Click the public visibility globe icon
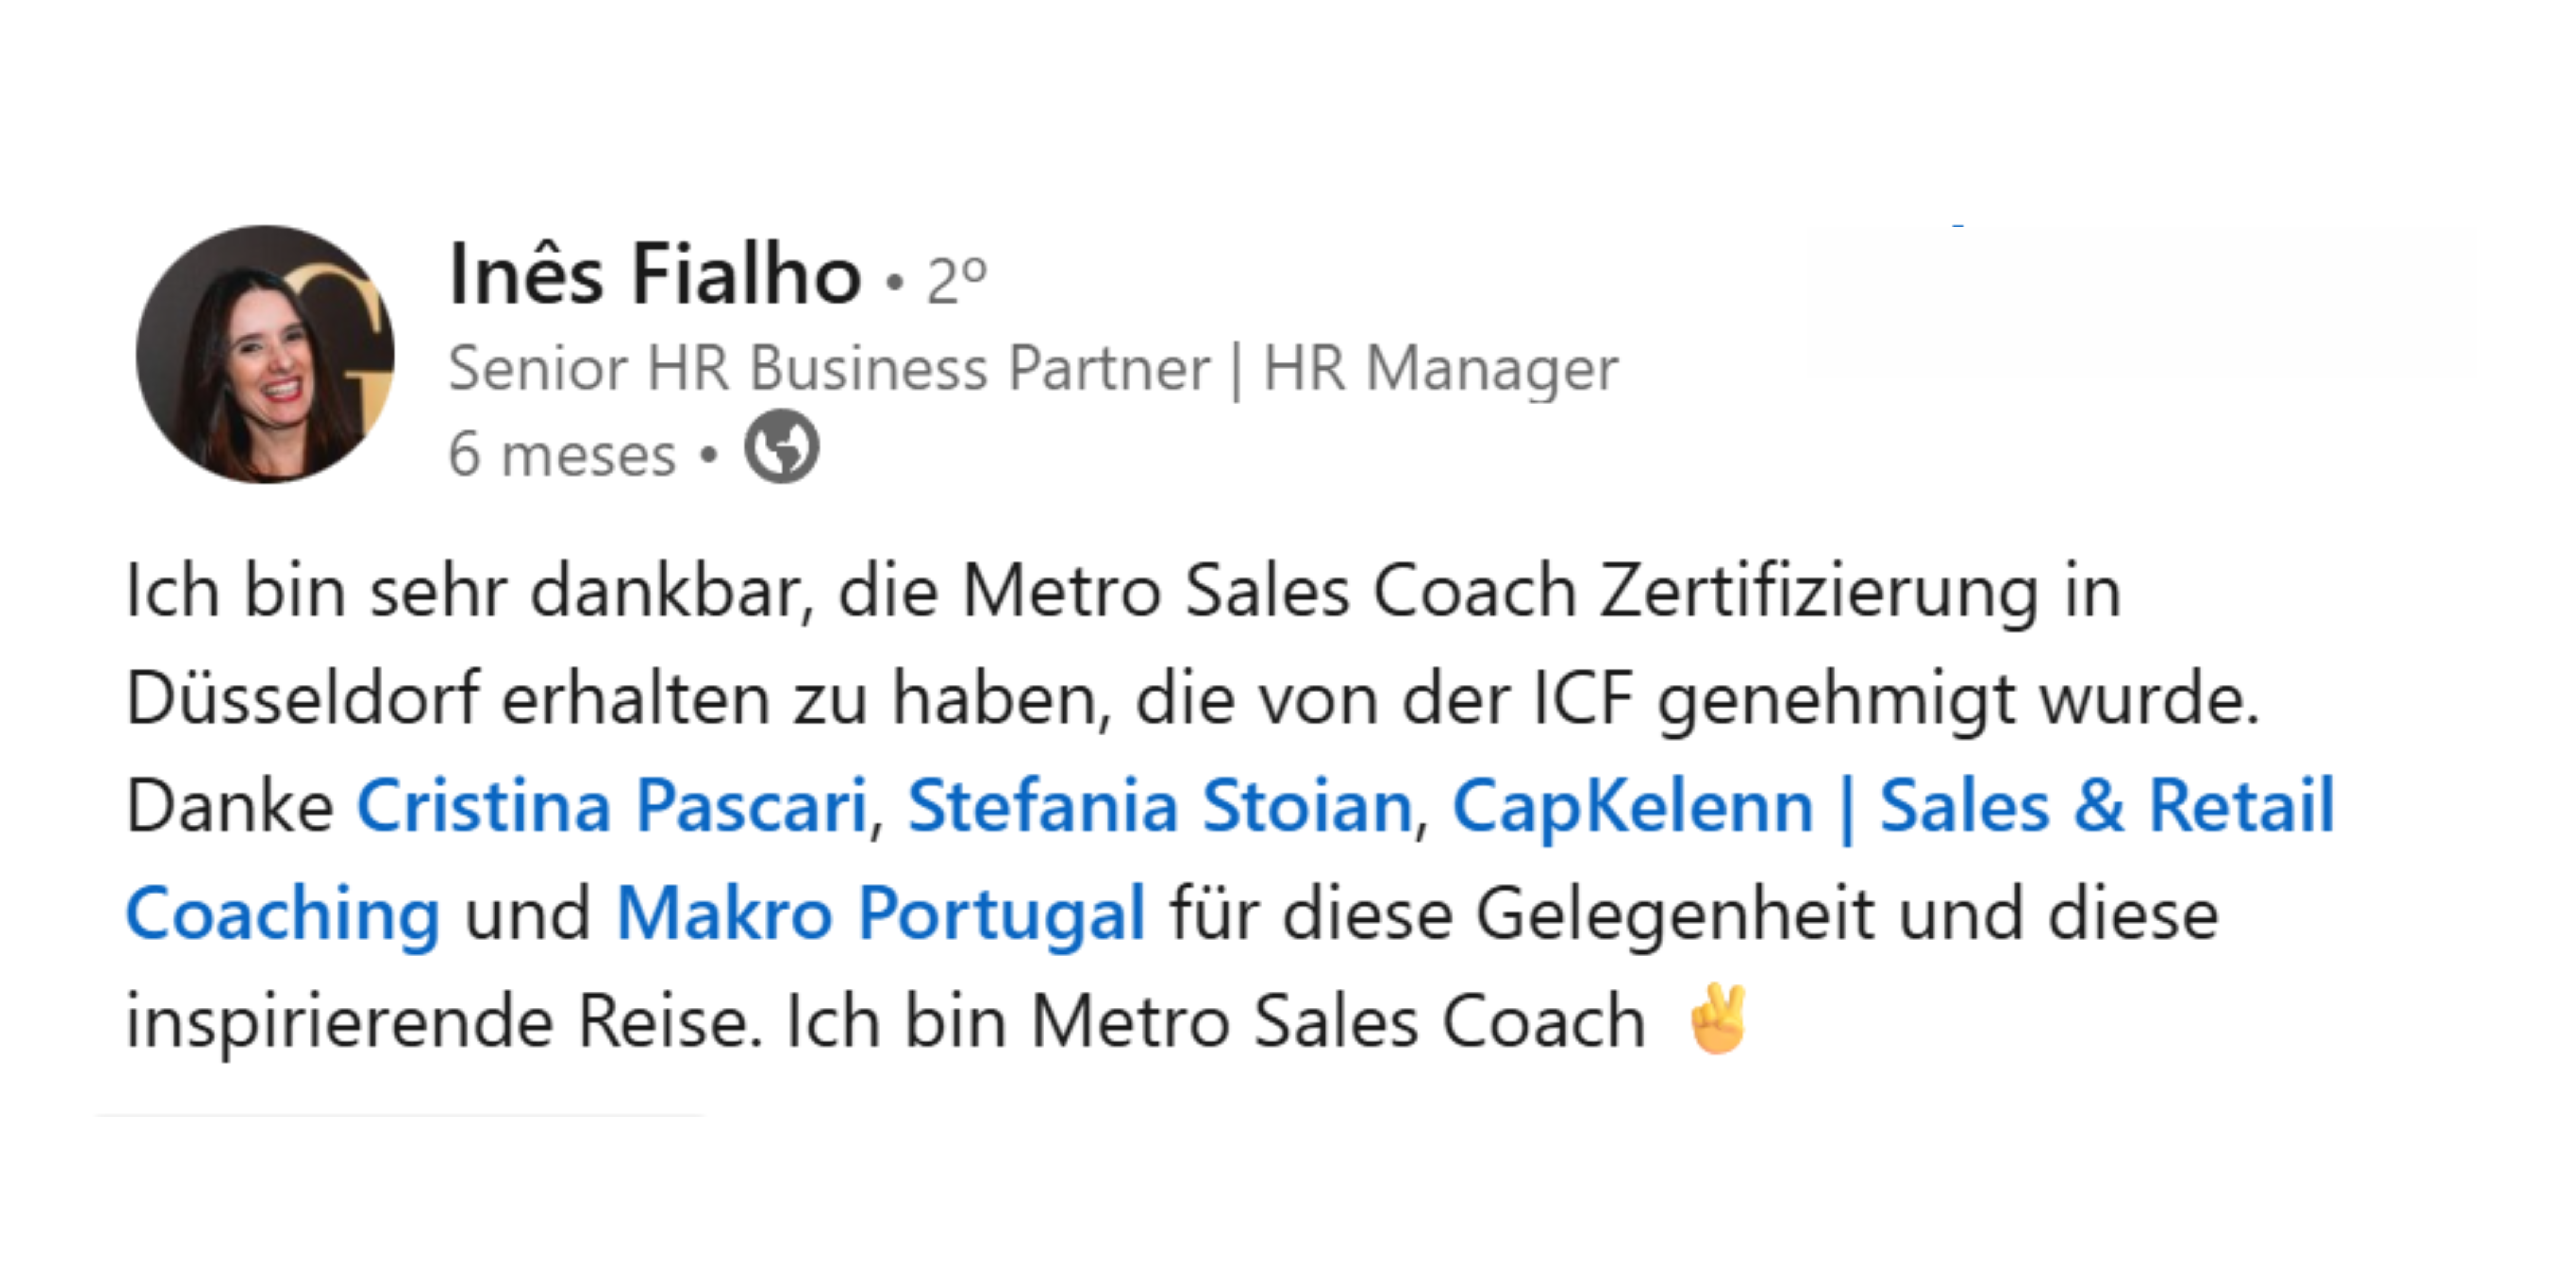The height and width of the screenshot is (1288, 2576). click(781, 447)
